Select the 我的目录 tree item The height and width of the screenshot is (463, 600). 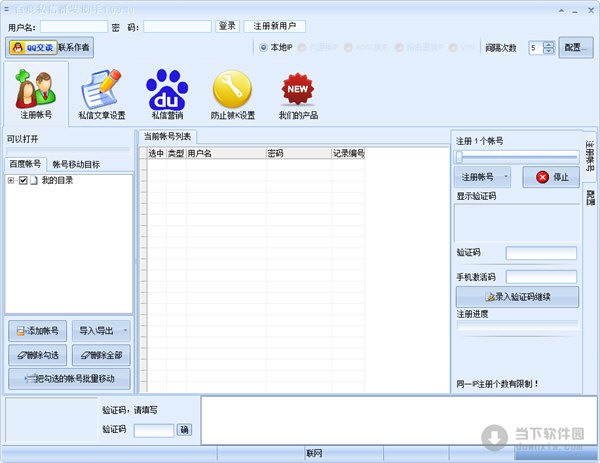click(57, 180)
